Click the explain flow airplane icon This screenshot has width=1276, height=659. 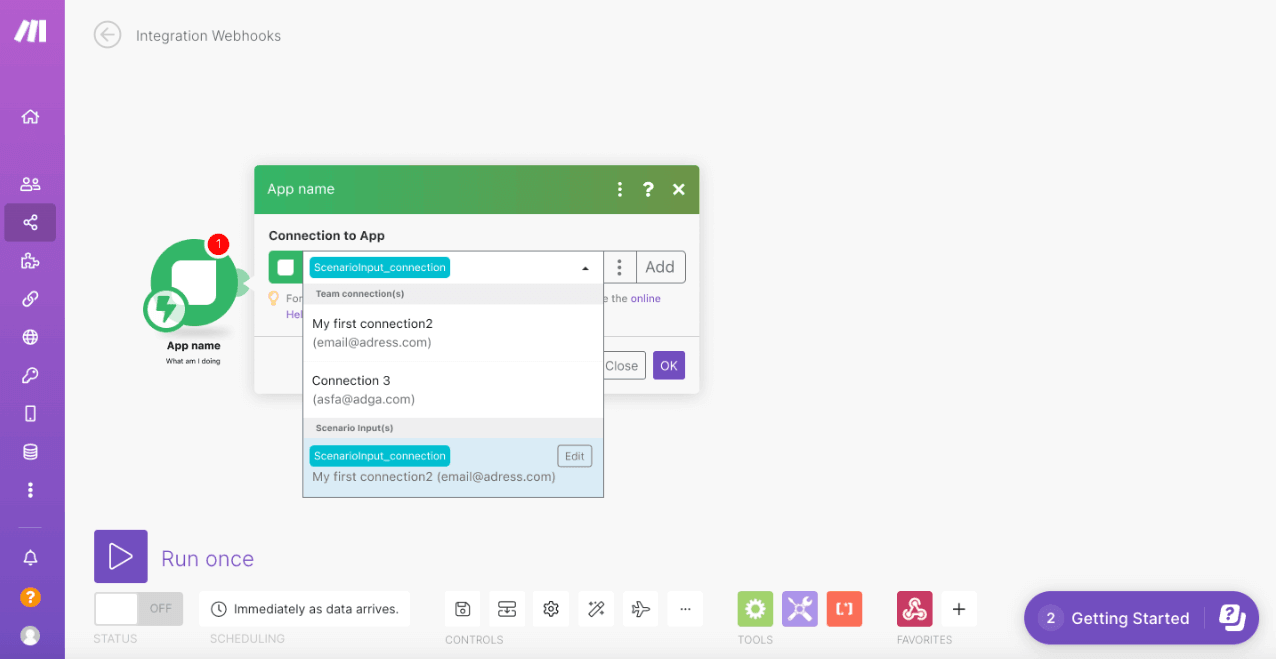[x=641, y=608]
